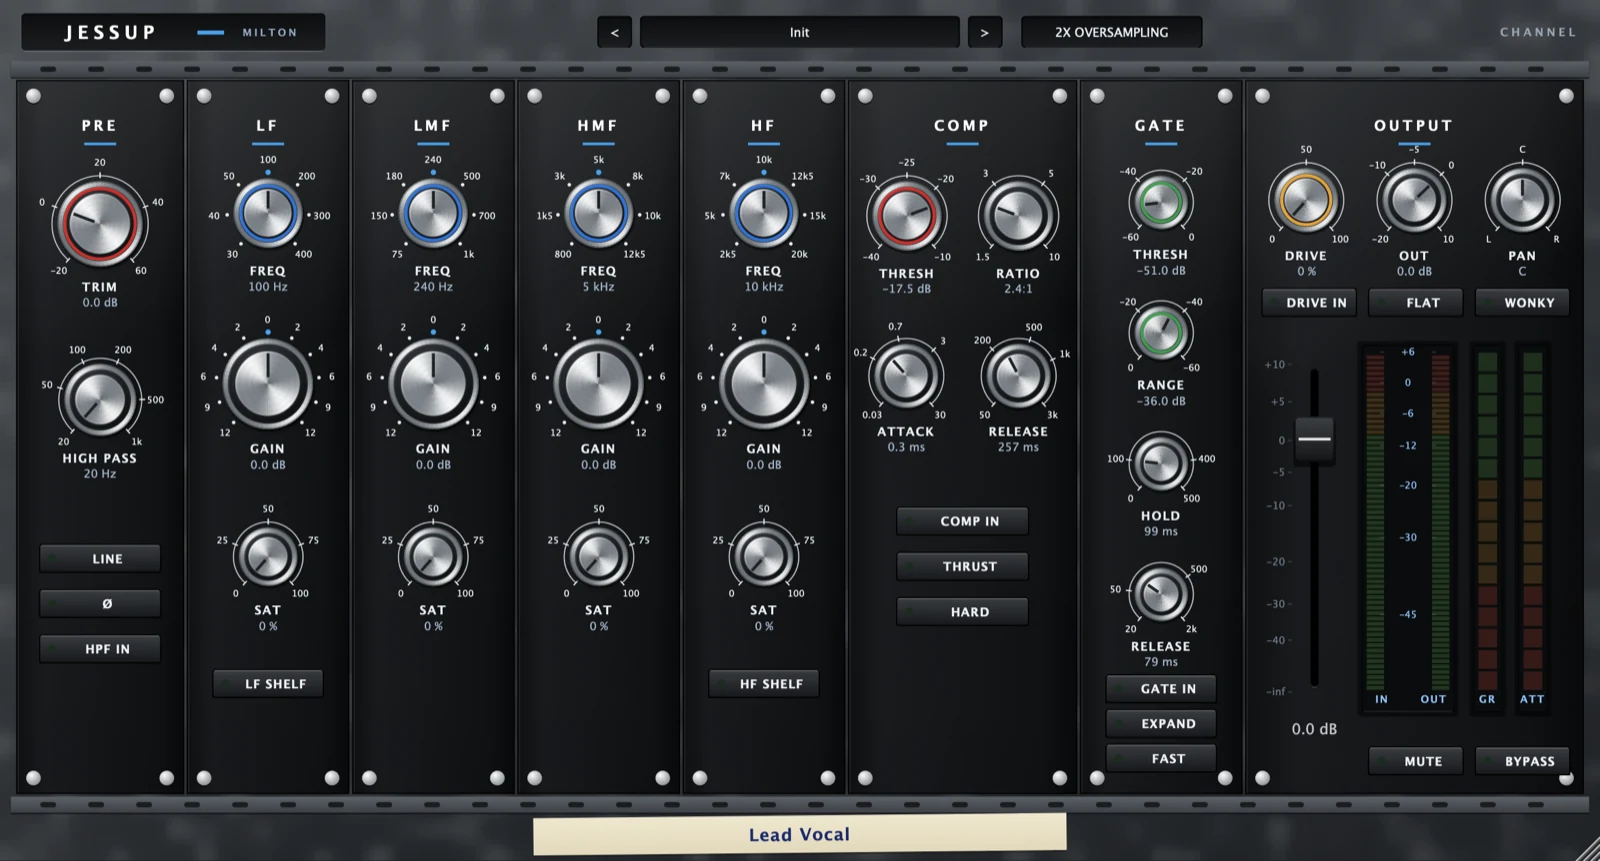
Task: Click the PRE Trim knob
Action: pyautogui.click(x=99, y=222)
